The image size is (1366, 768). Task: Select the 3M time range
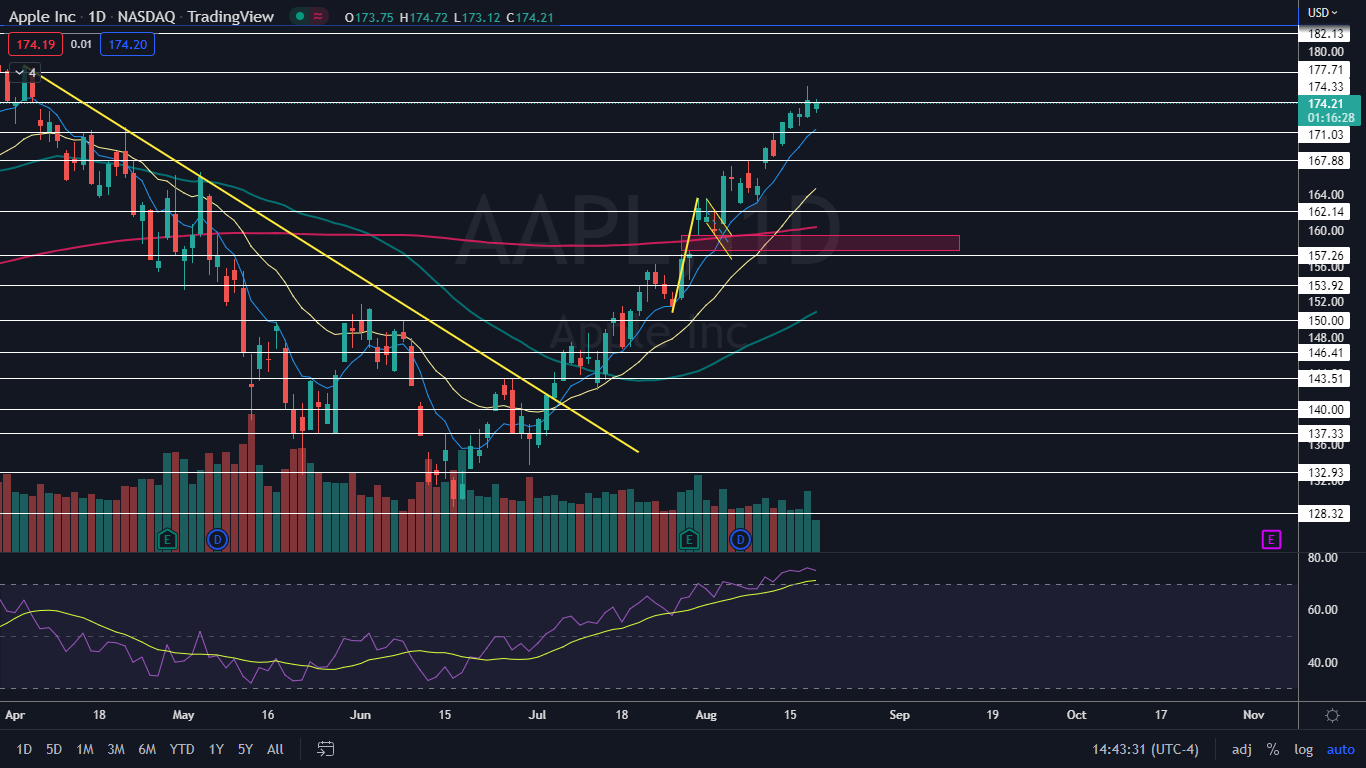[116, 748]
